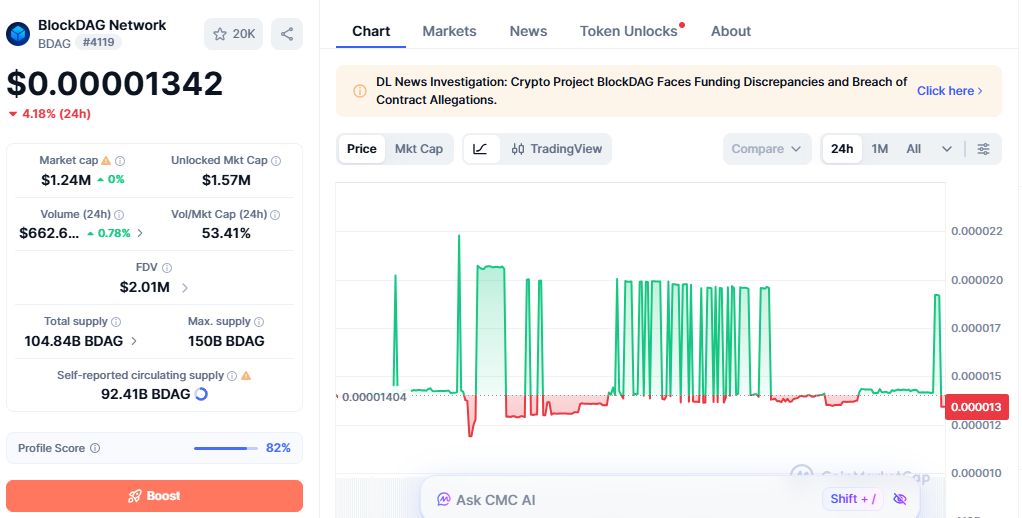Open the Profile Score info icon
This screenshot has width=1022, height=518.
click(95, 448)
